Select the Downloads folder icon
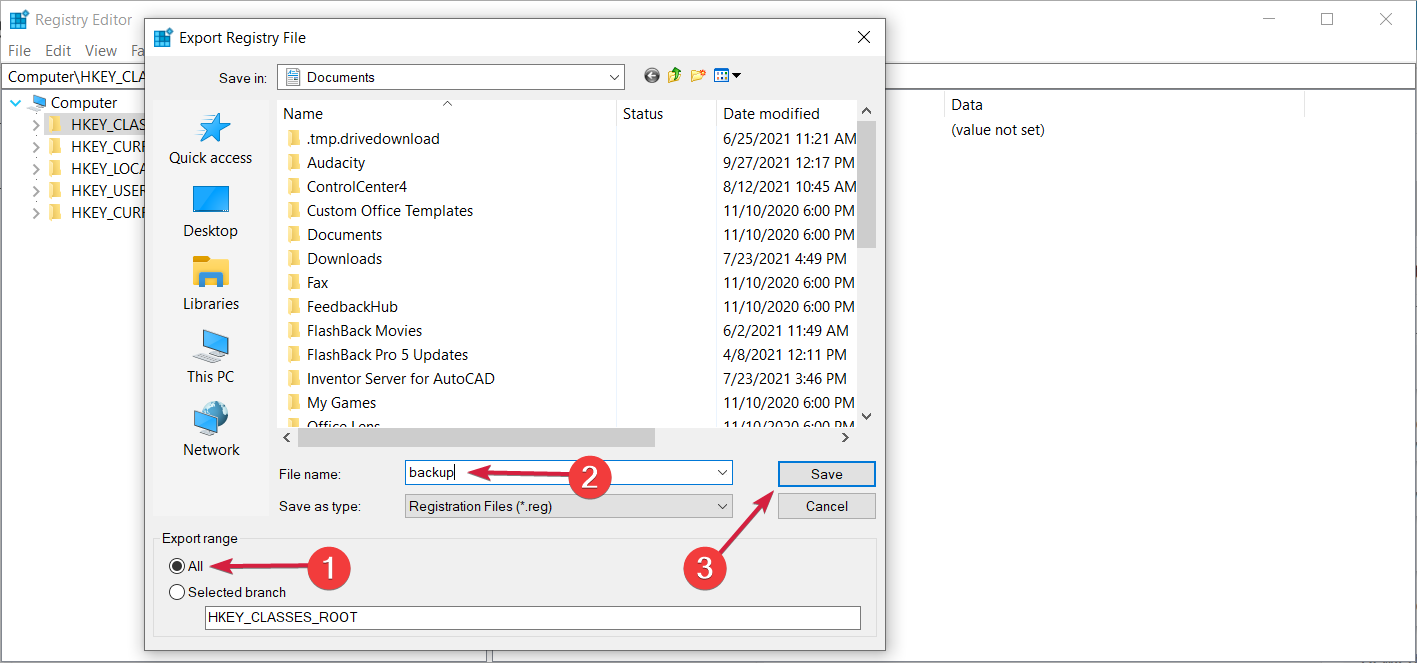This screenshot has height=663, width=1417. pos(294,259)
